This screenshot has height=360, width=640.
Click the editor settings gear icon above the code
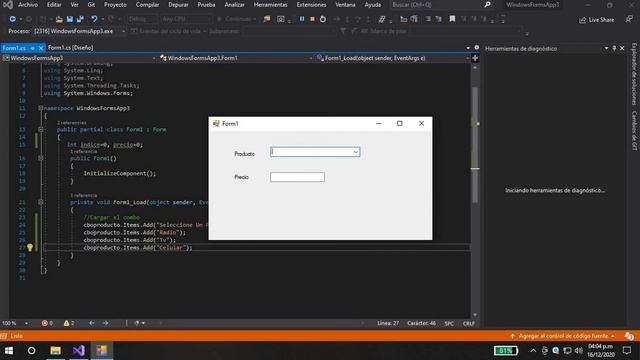pyautogui.click(x=476, y=48)
